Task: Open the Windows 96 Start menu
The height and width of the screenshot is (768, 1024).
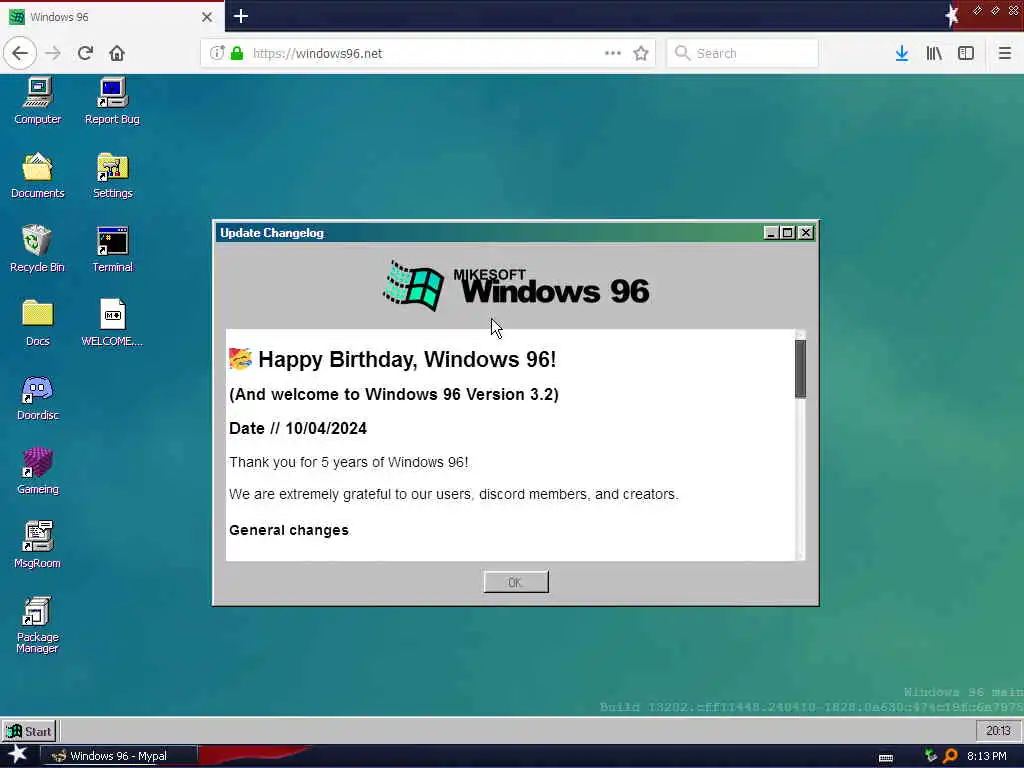Action: pos(29,731)
